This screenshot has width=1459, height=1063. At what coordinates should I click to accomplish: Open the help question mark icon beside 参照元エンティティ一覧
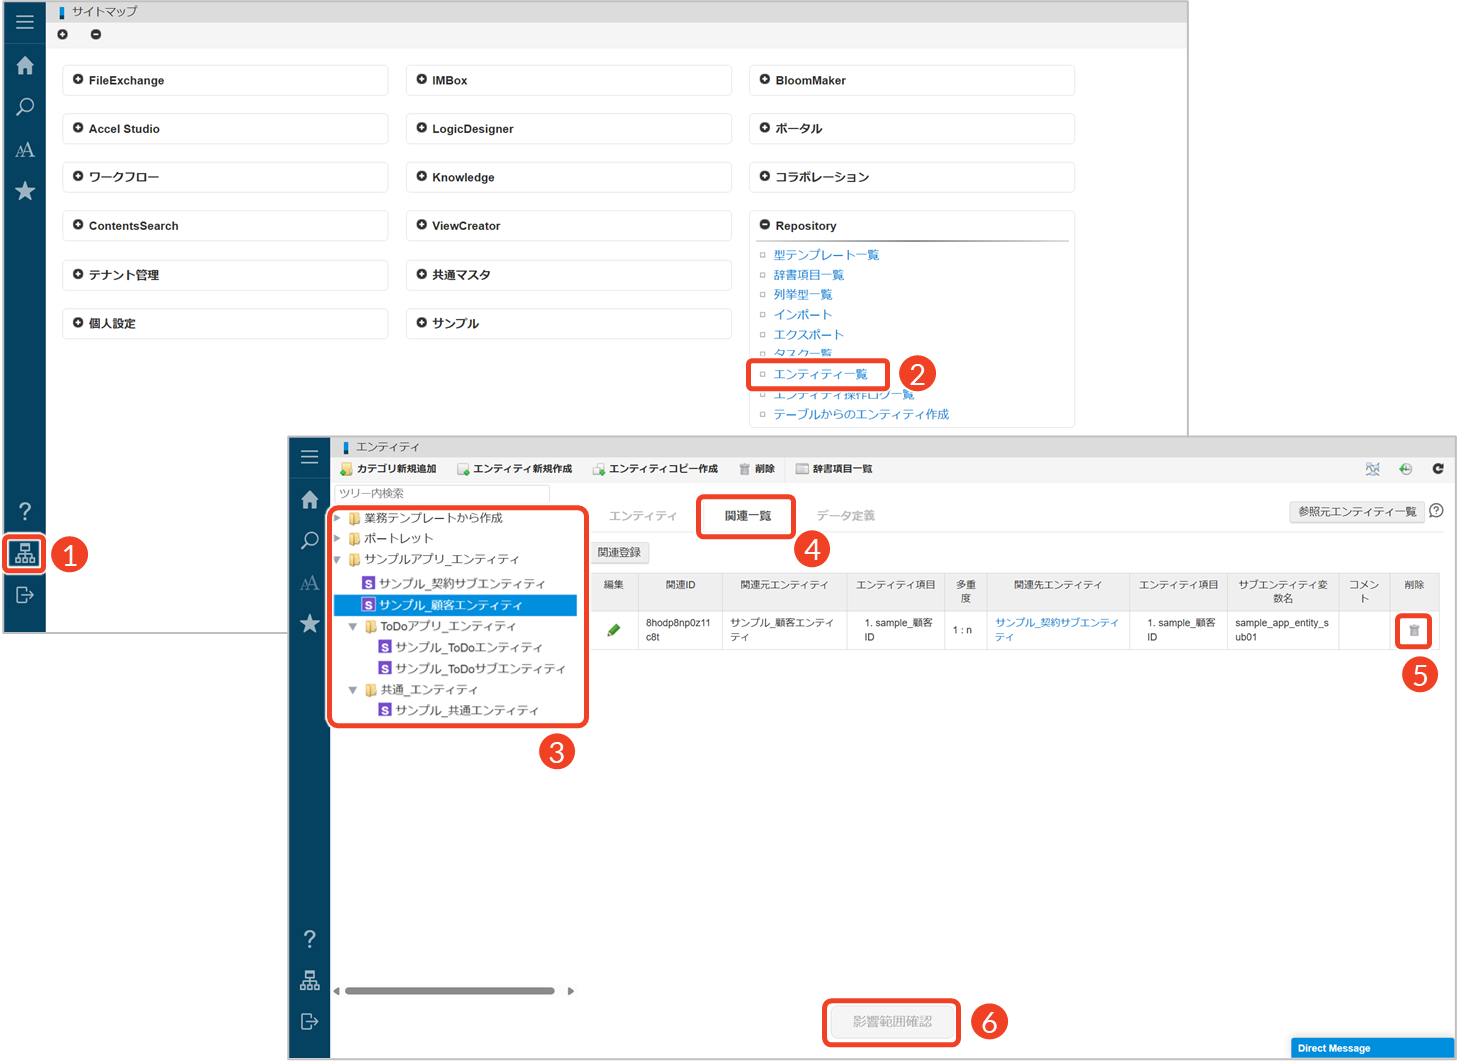[x=1436, y=511]
